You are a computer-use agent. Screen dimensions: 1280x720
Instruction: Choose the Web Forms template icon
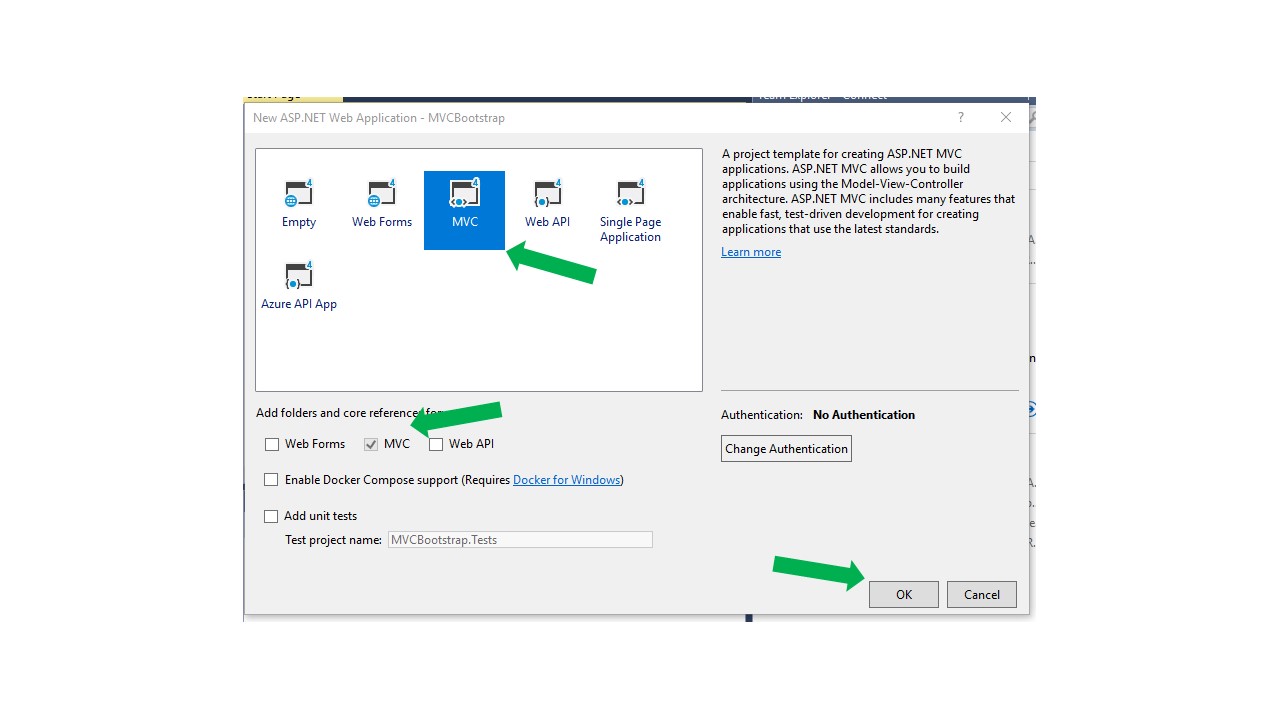coord(382,205)
